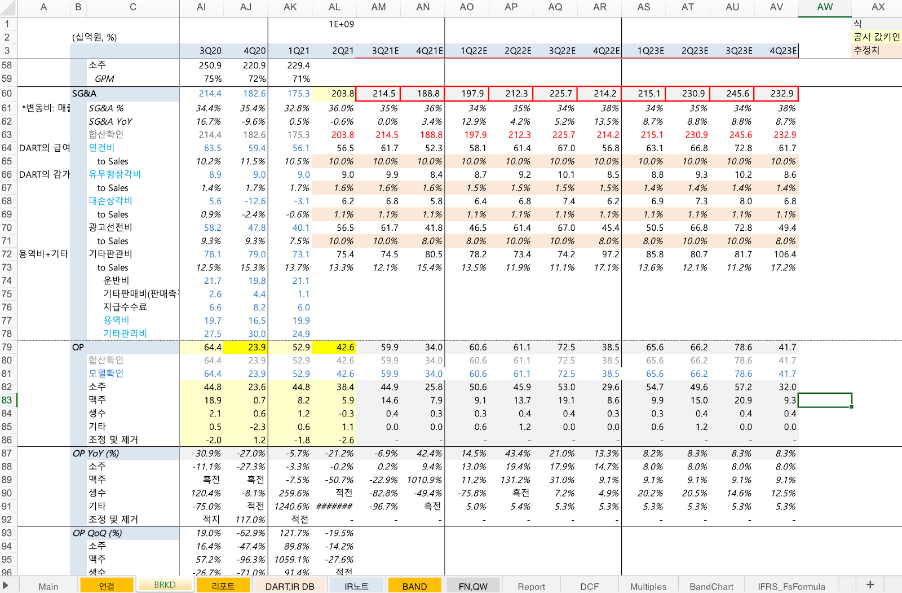The height and width of the screenshot is (593, 902).
Task: Click the 모델확인 label cell
Action: pos(133,373)
